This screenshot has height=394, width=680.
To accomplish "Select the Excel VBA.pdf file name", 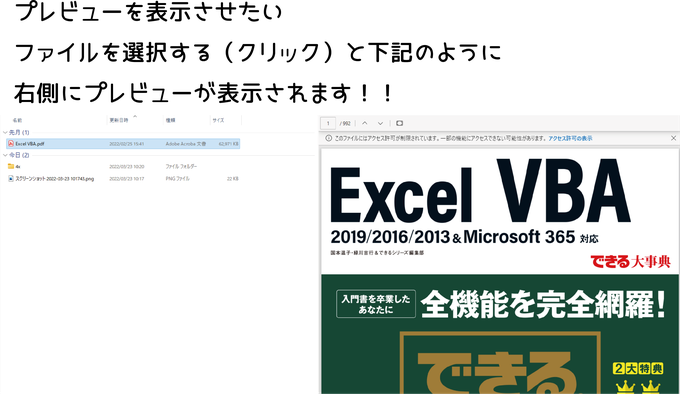I will point(29,143).
